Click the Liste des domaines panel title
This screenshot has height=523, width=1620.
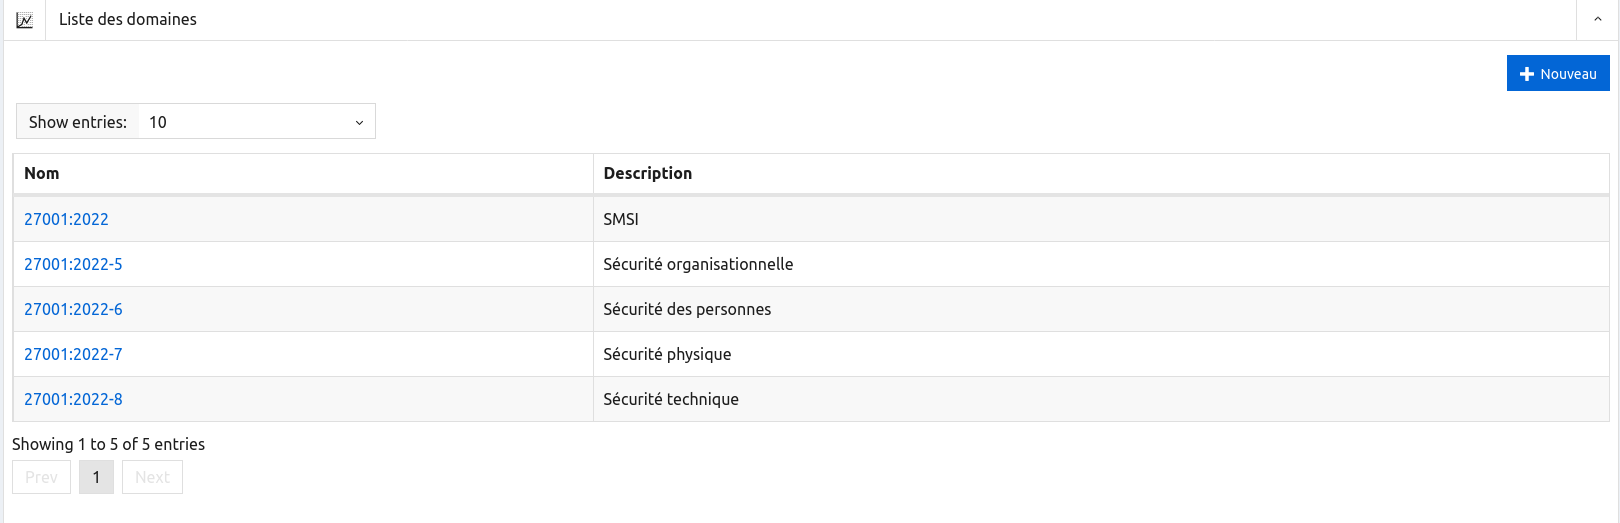128,19
